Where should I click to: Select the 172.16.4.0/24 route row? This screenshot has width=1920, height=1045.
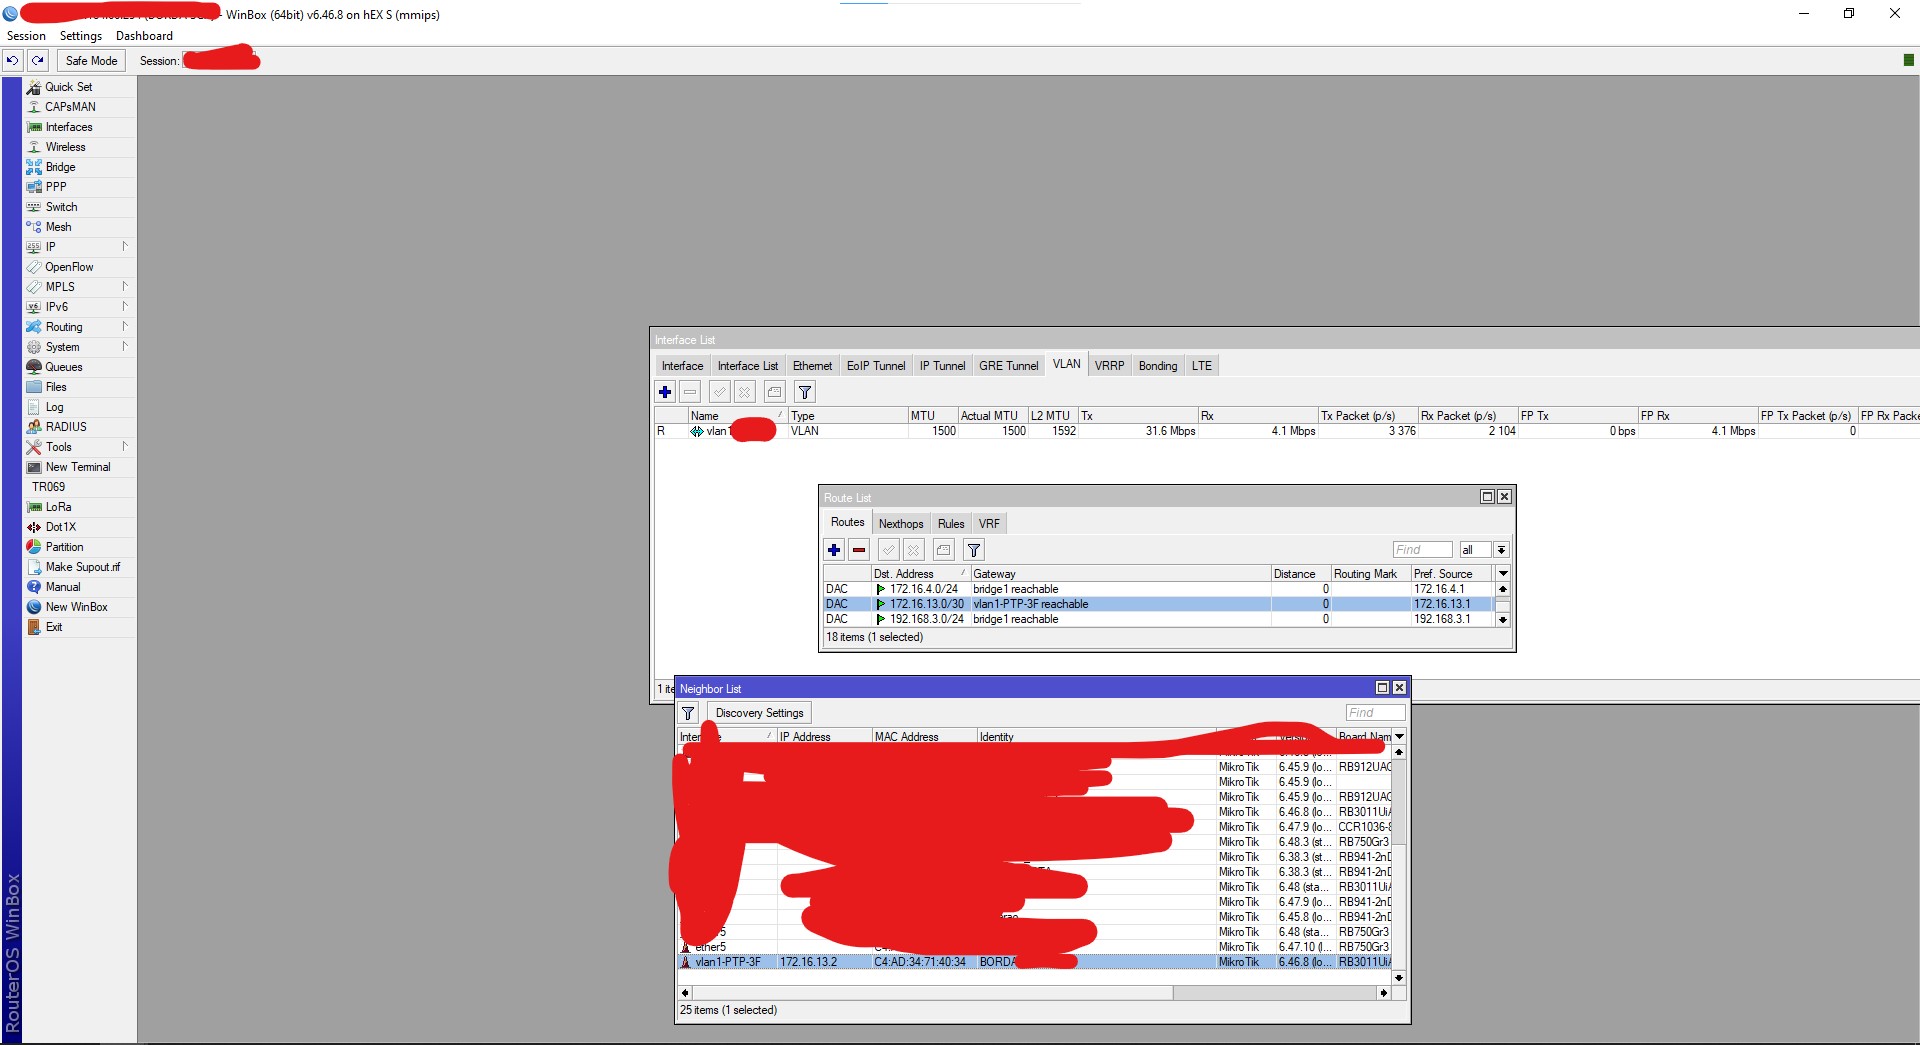tap(1160, 589)
